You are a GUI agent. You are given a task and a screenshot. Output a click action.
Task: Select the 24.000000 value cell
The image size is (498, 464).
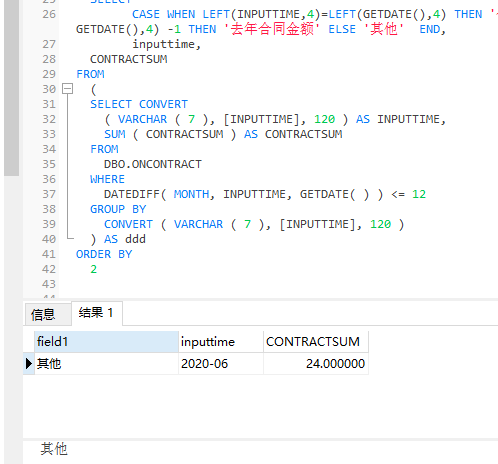(316, 363)
